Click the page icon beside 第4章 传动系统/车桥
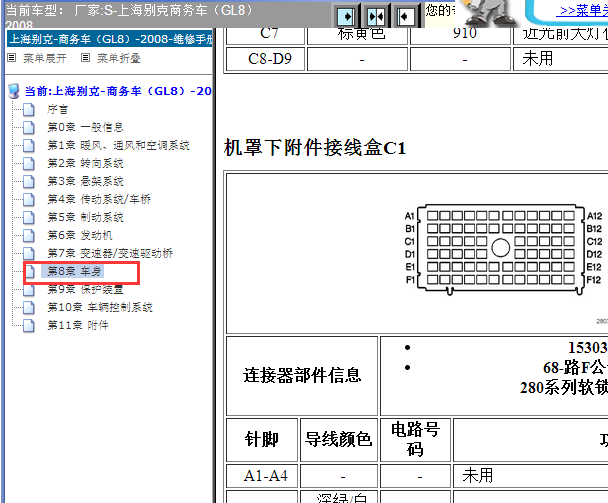The width and height of the screenshot is (608, 503). [x=29, y=200]
